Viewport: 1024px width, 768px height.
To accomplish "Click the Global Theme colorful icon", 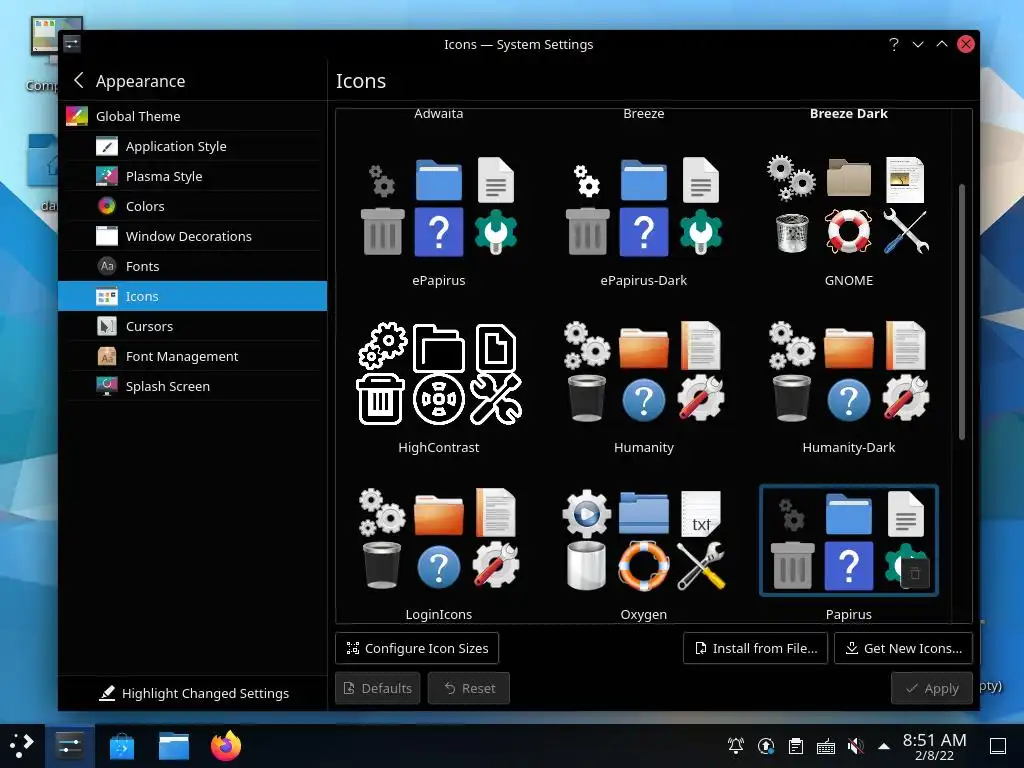I will [77, 116].
